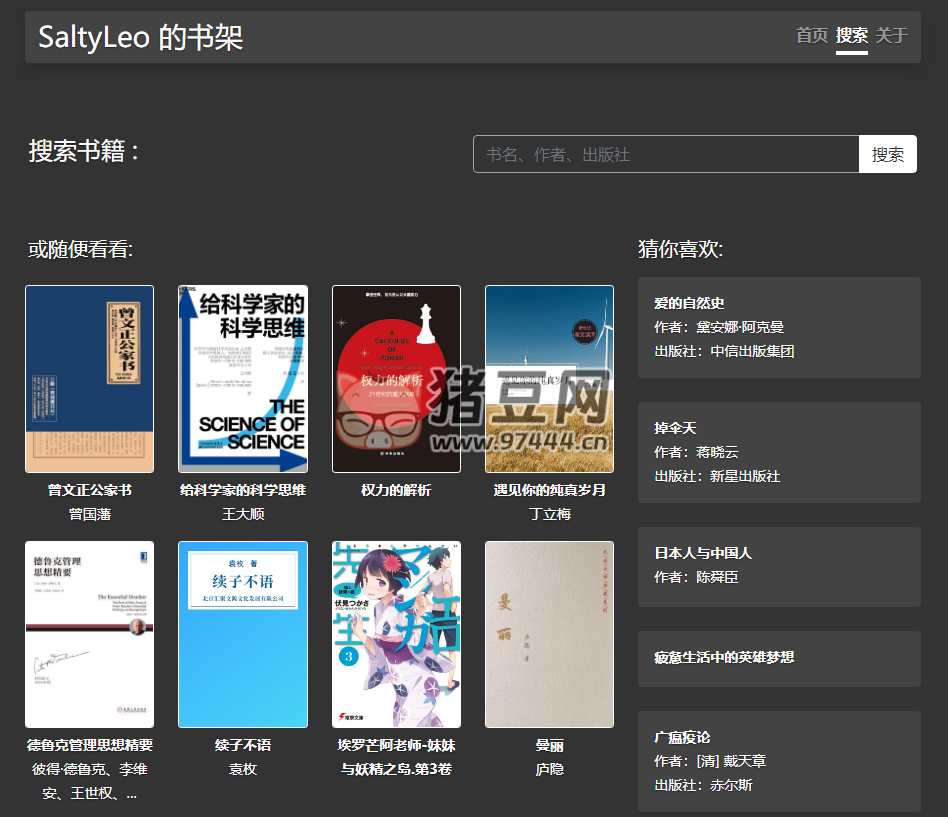Open the 续子不语 book cover

pos(242,634)
